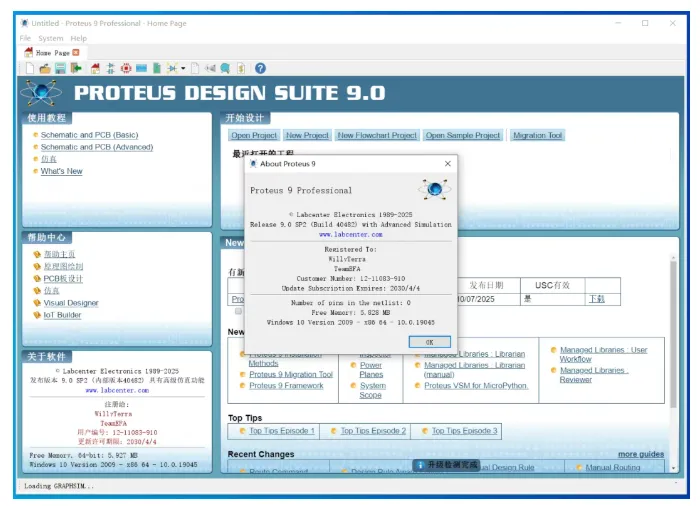Open Schematic and PCB (Basic) tutorial
Image resolution: width=700 pixels, height=506 pixels.
pos(89,135)
